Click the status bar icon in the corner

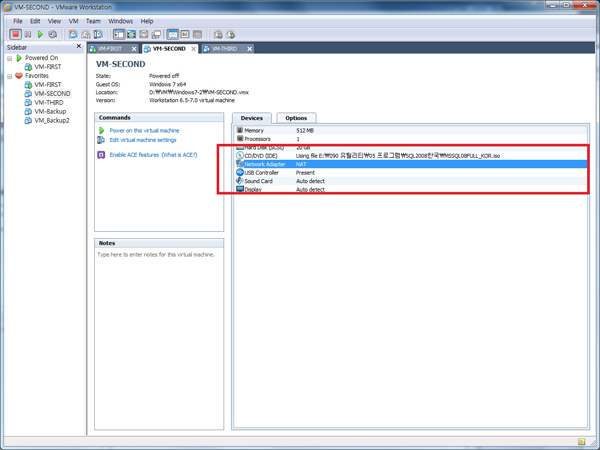(x=581, y=442)
